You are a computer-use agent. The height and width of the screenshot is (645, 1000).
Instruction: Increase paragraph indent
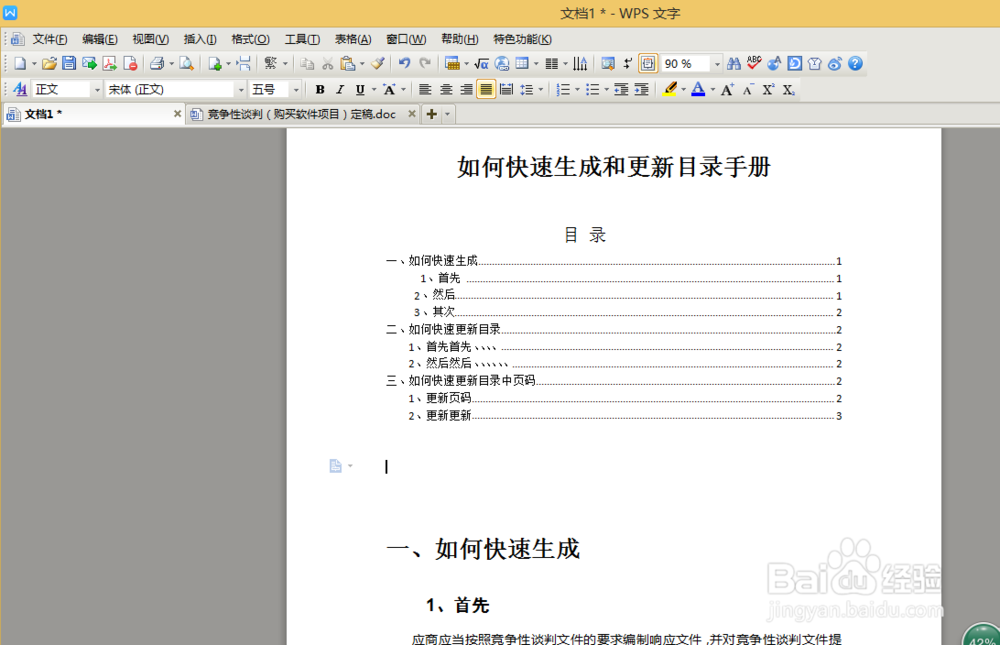642,90
